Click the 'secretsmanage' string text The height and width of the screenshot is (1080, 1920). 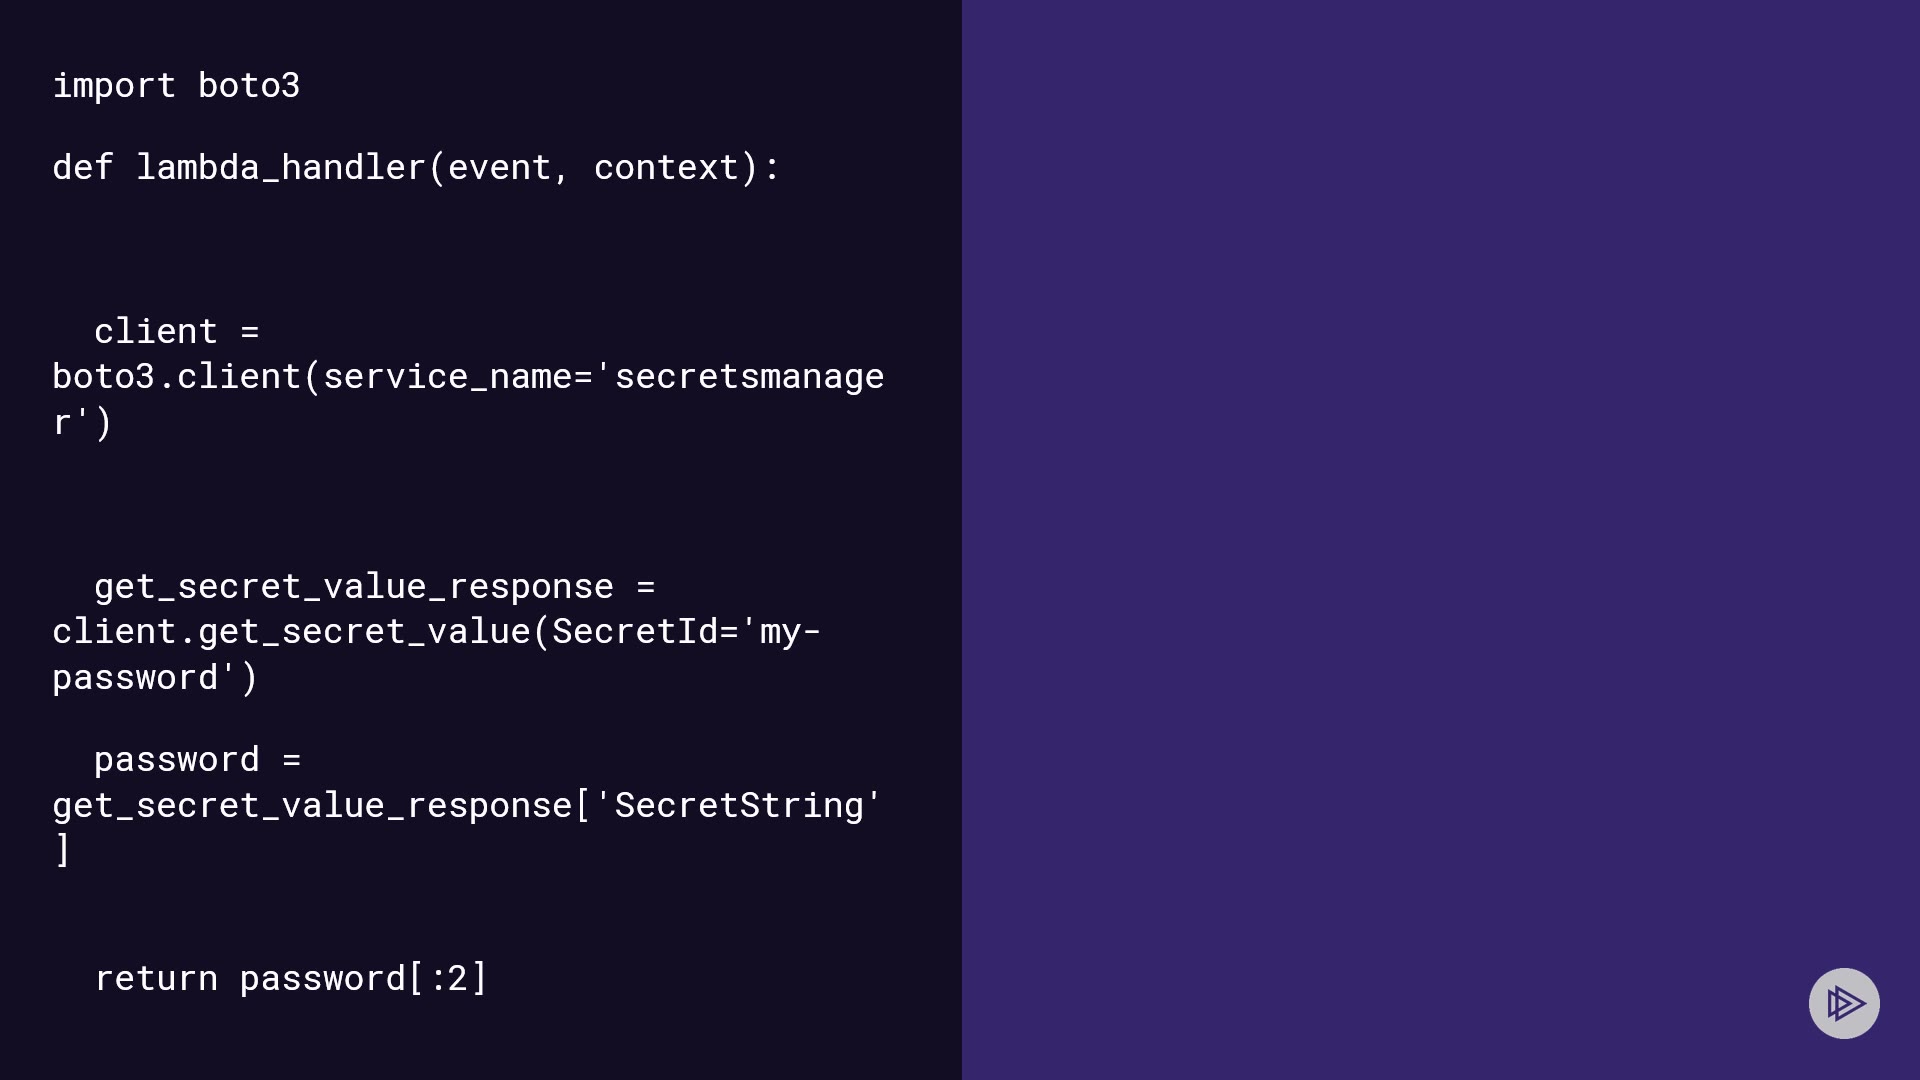(748, 377)
